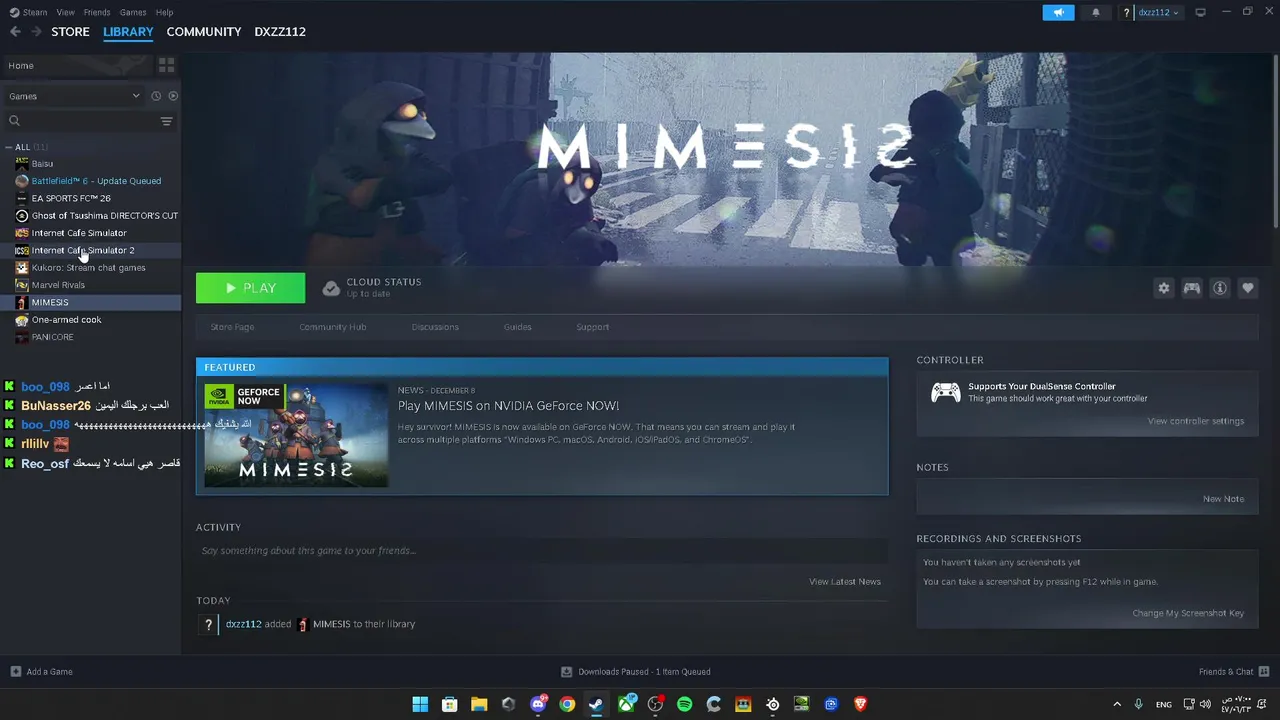
Task: Click the DualSense controller icon
Action: point(945,392)
